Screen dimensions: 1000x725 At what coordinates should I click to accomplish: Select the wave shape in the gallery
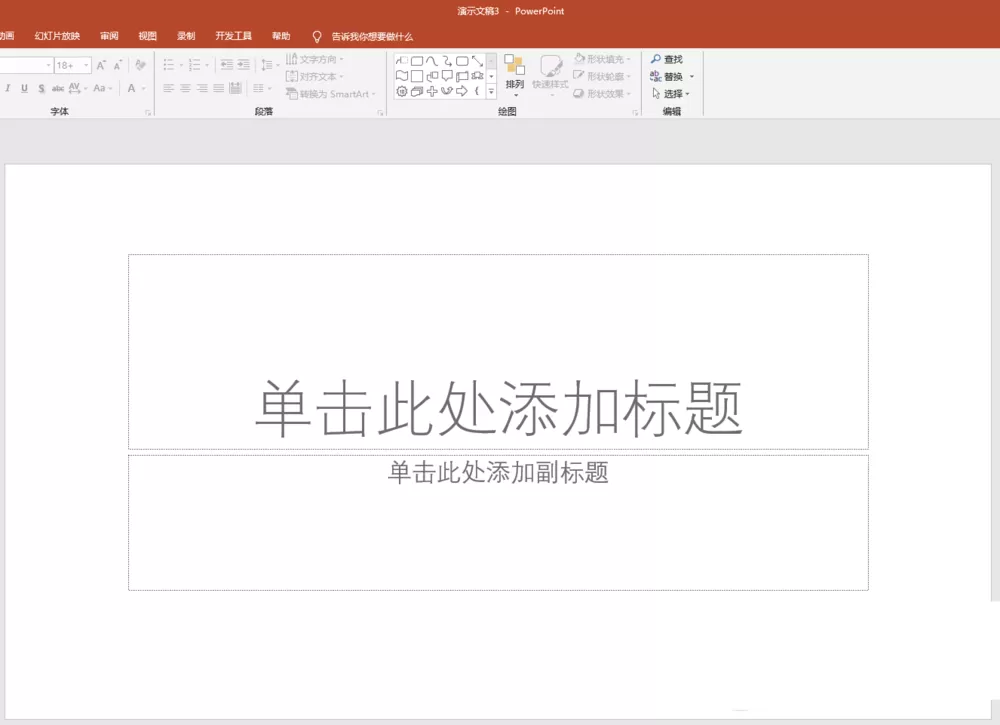pyautogui.click(x=402, y=76)
